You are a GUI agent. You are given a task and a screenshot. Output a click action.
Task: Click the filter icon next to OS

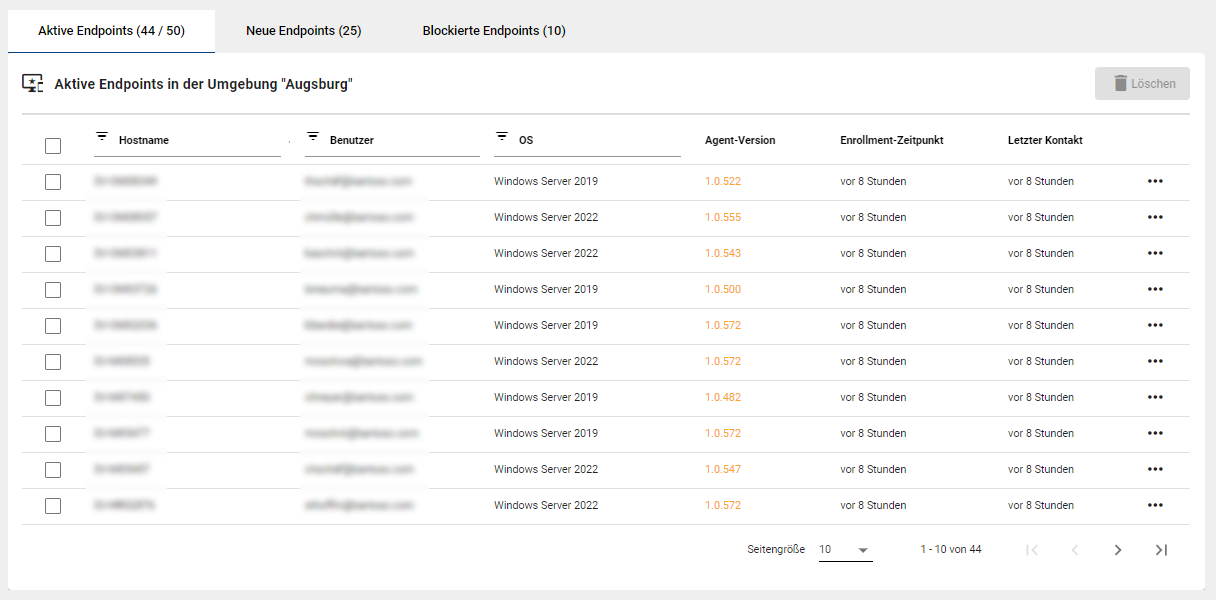coord(502,136)
